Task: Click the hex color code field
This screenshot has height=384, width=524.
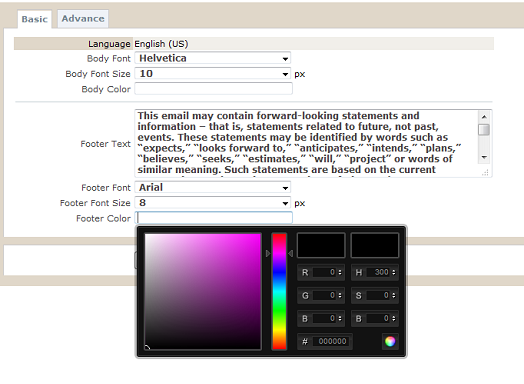Action: pos(332,341)
